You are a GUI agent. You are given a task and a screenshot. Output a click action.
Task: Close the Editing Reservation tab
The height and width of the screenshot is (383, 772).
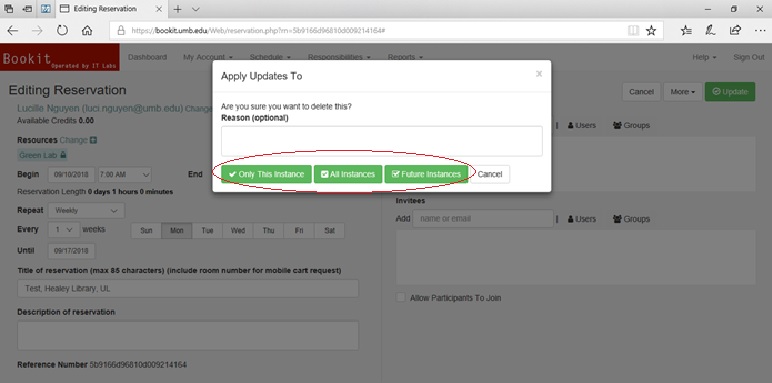coord(158,9)
